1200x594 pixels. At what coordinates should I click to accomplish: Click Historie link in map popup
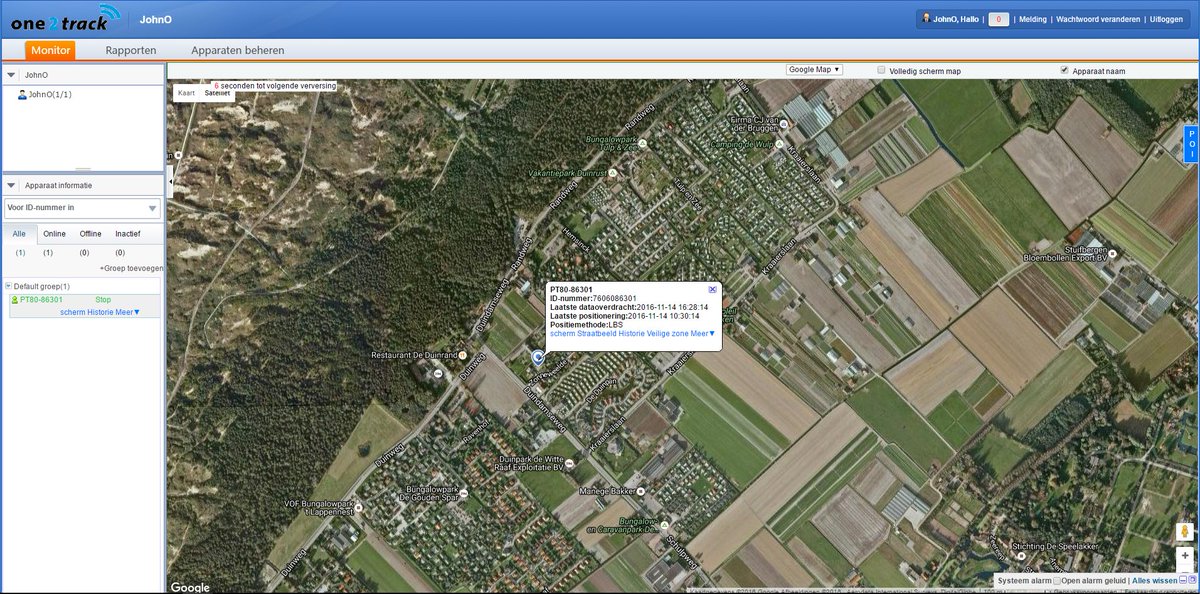(x=632, y=333)
